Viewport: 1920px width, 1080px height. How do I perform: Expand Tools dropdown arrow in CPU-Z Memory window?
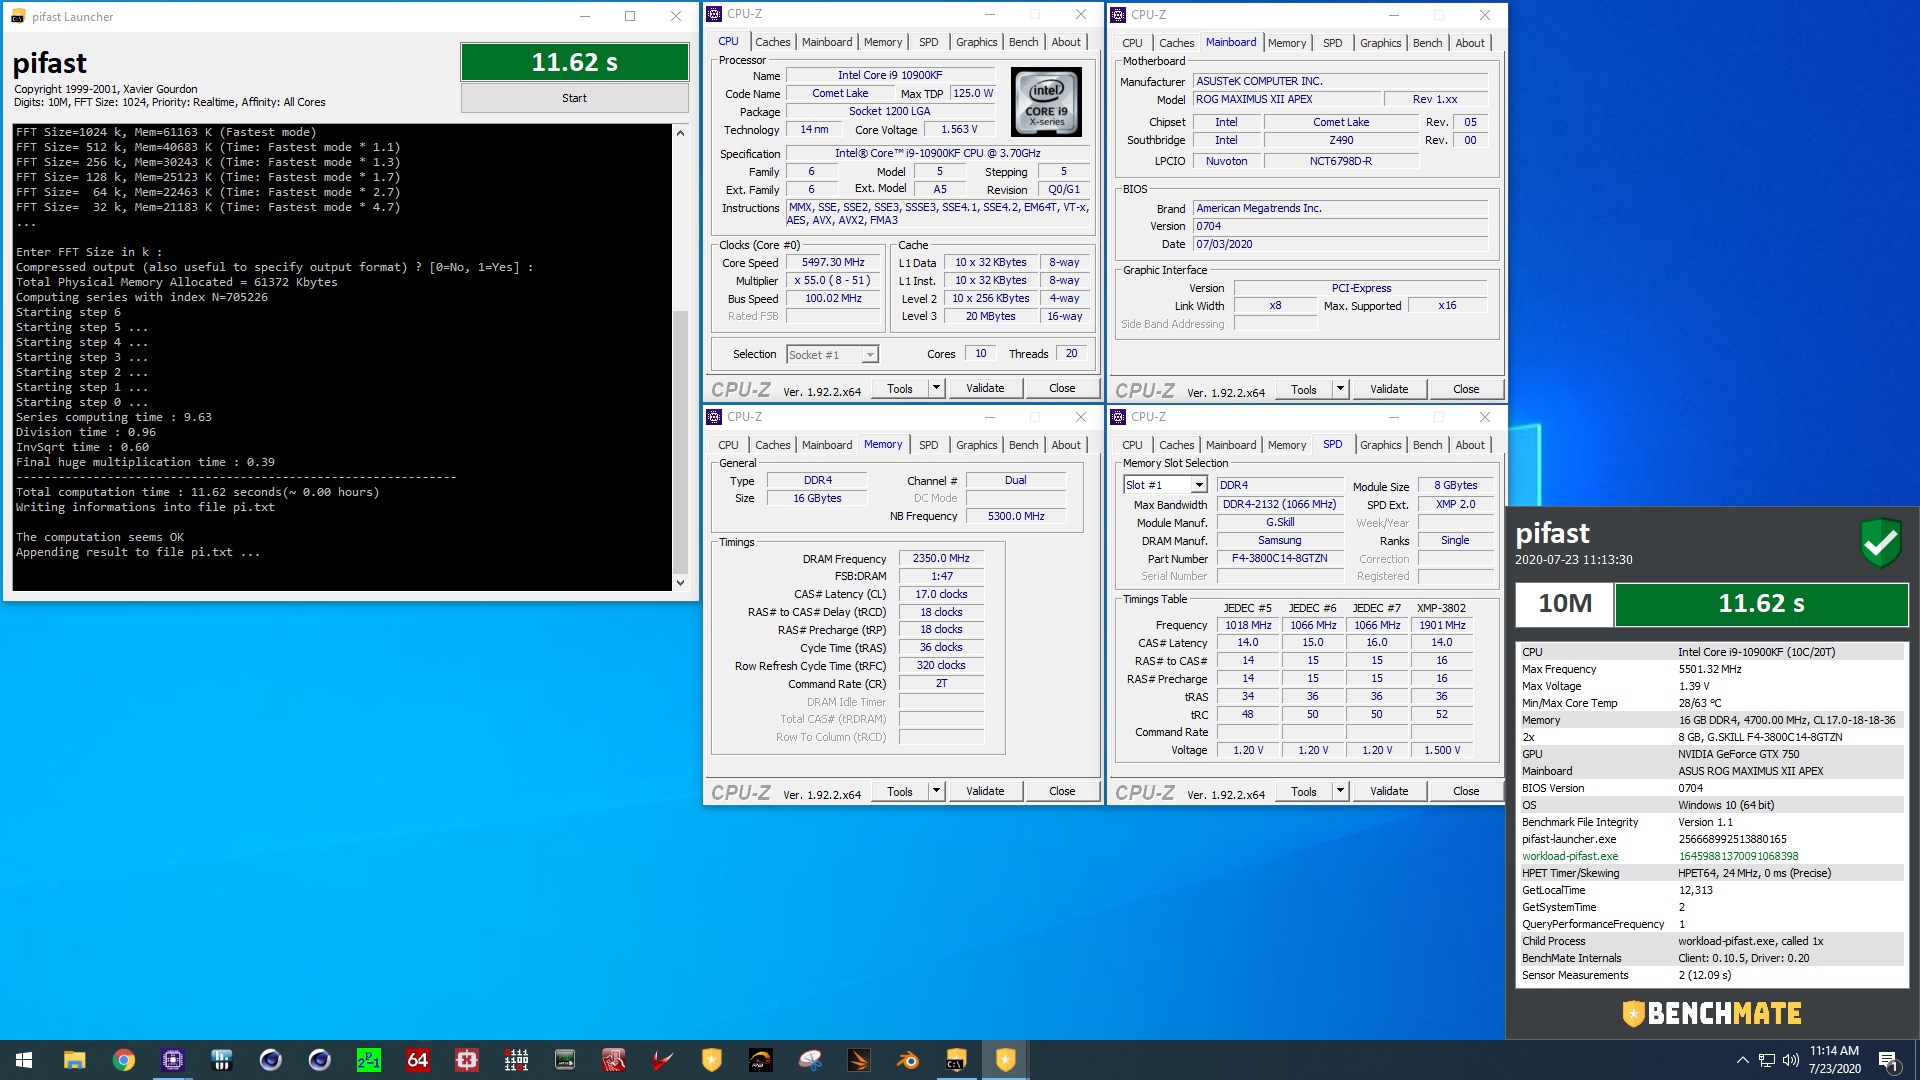[936, 791]
